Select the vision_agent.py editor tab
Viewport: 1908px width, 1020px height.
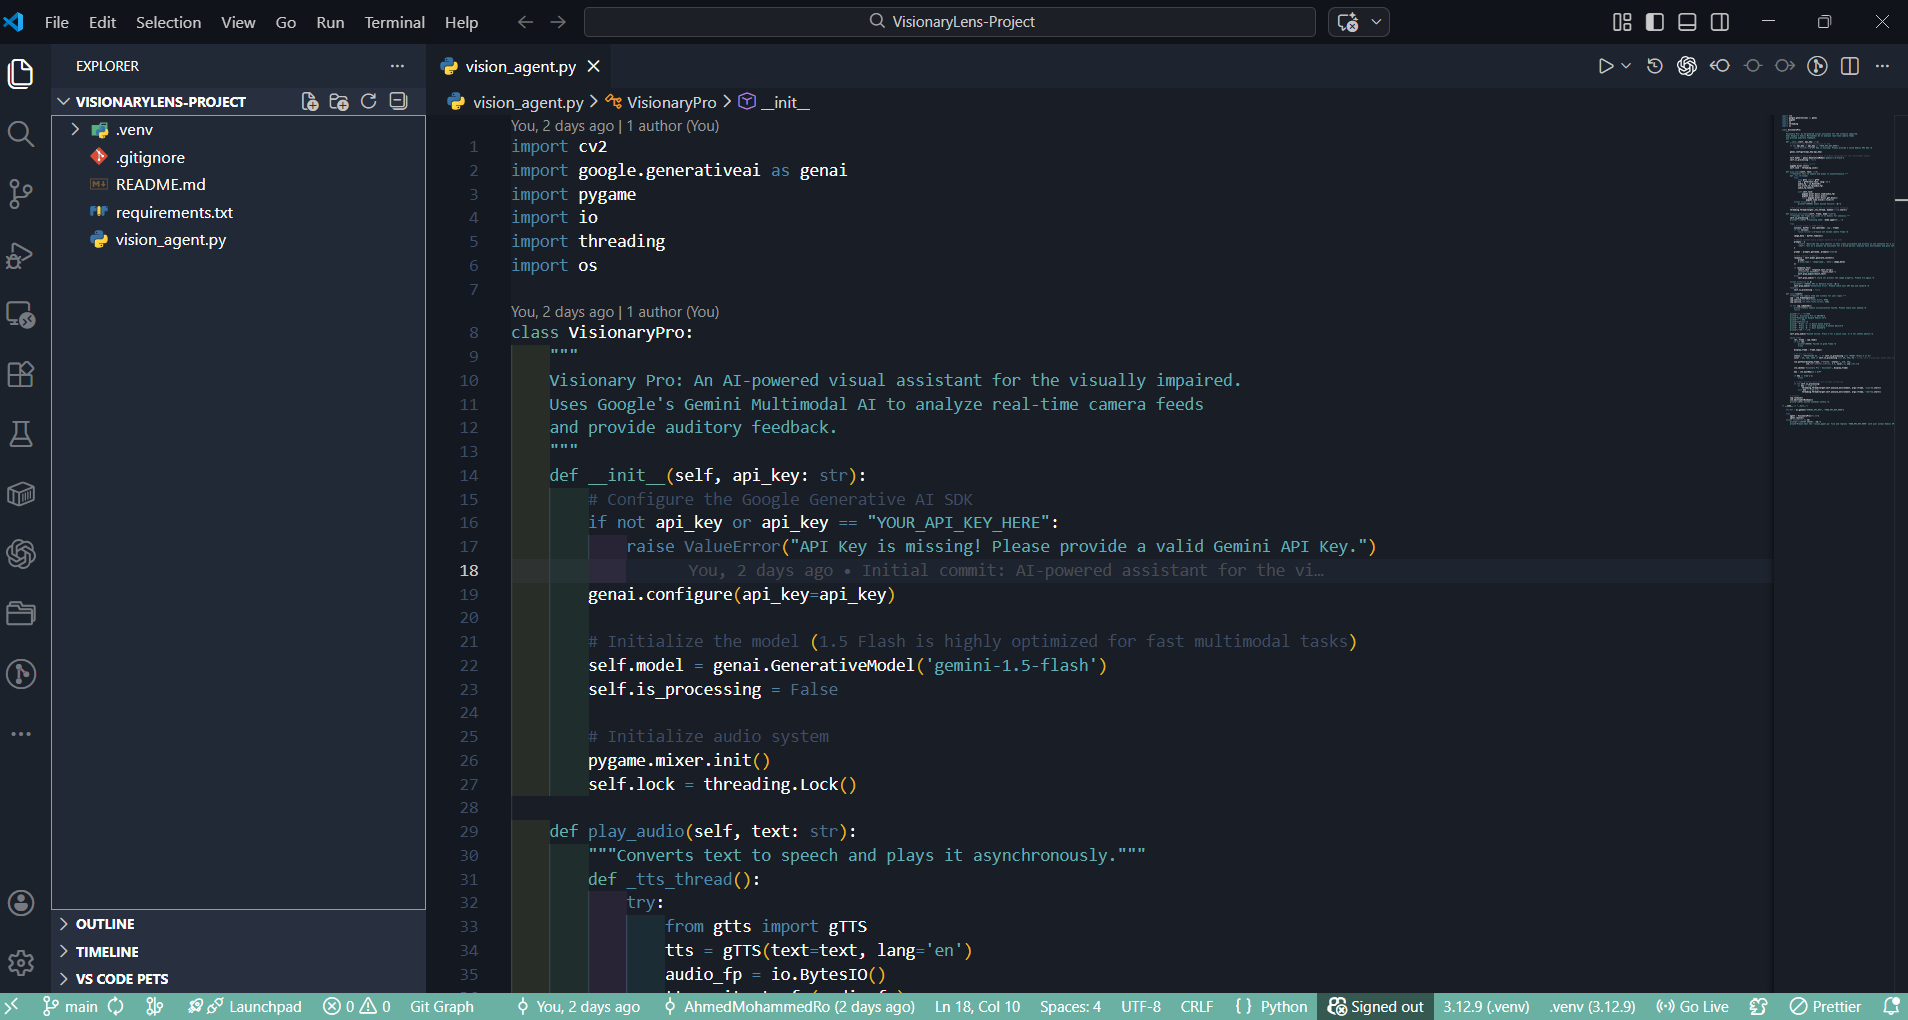pyautogui.click(x=520, y=66)
